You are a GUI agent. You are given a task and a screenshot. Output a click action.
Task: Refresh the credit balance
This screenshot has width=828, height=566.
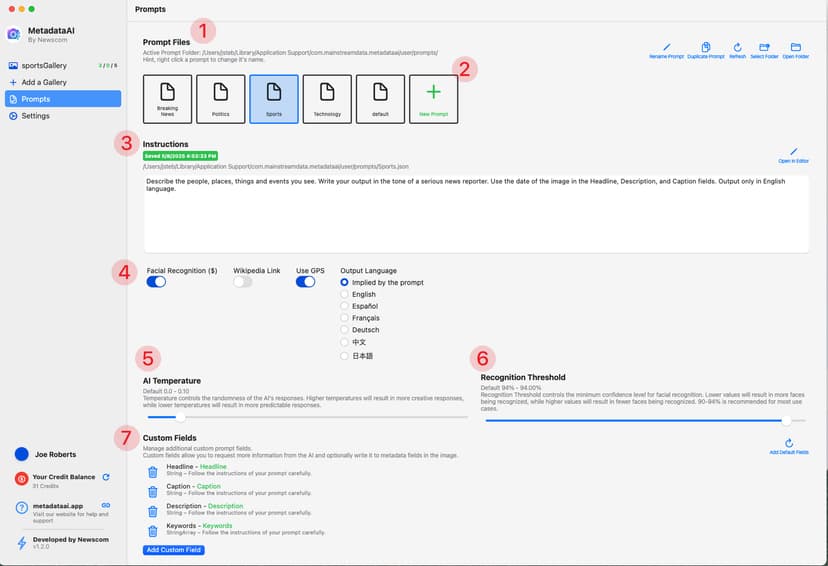click(x=106, y=478)
